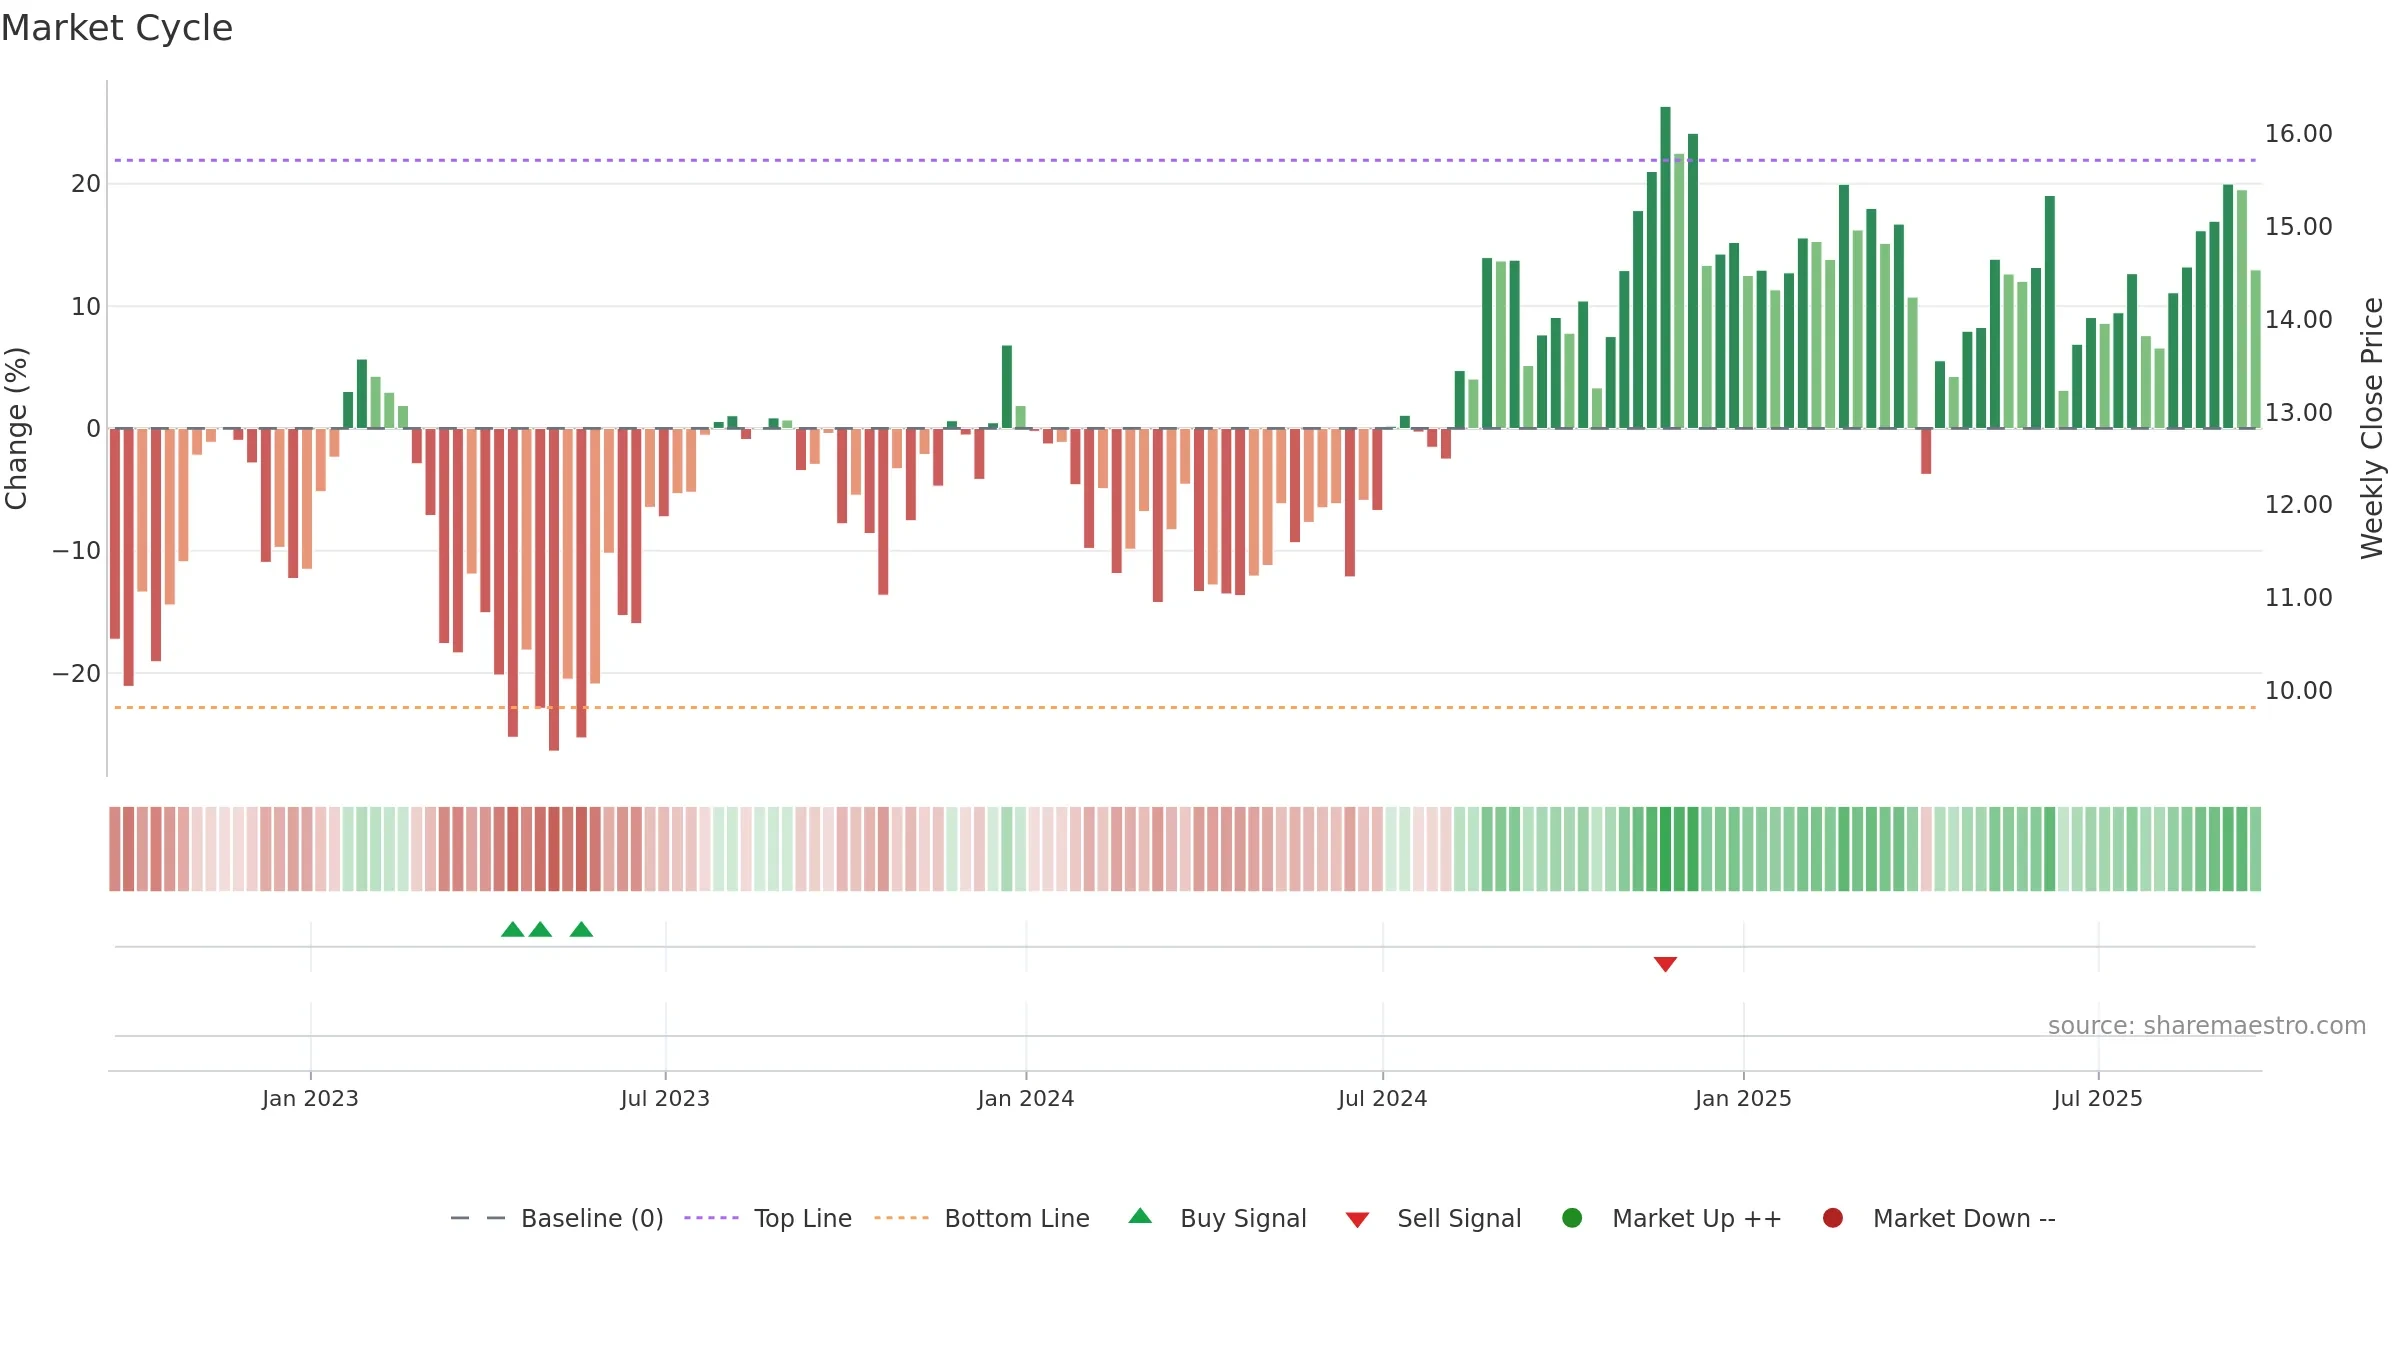Click the Baseline (0) dashed legend marker

(x=478, y=1218)
